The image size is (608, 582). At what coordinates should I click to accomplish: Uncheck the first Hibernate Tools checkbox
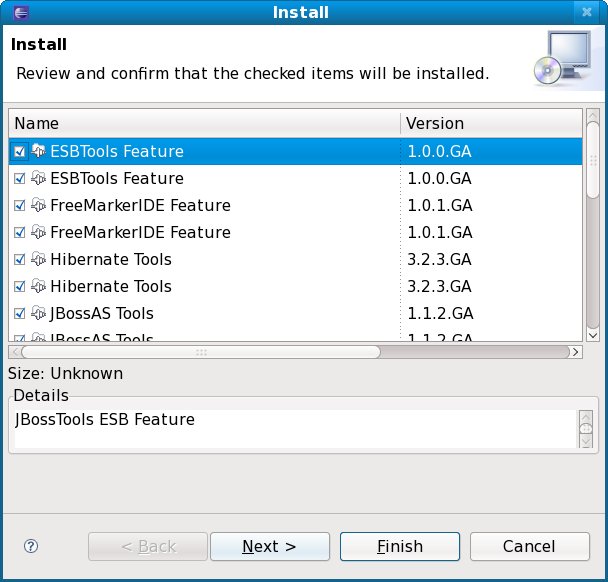(20, 260)
